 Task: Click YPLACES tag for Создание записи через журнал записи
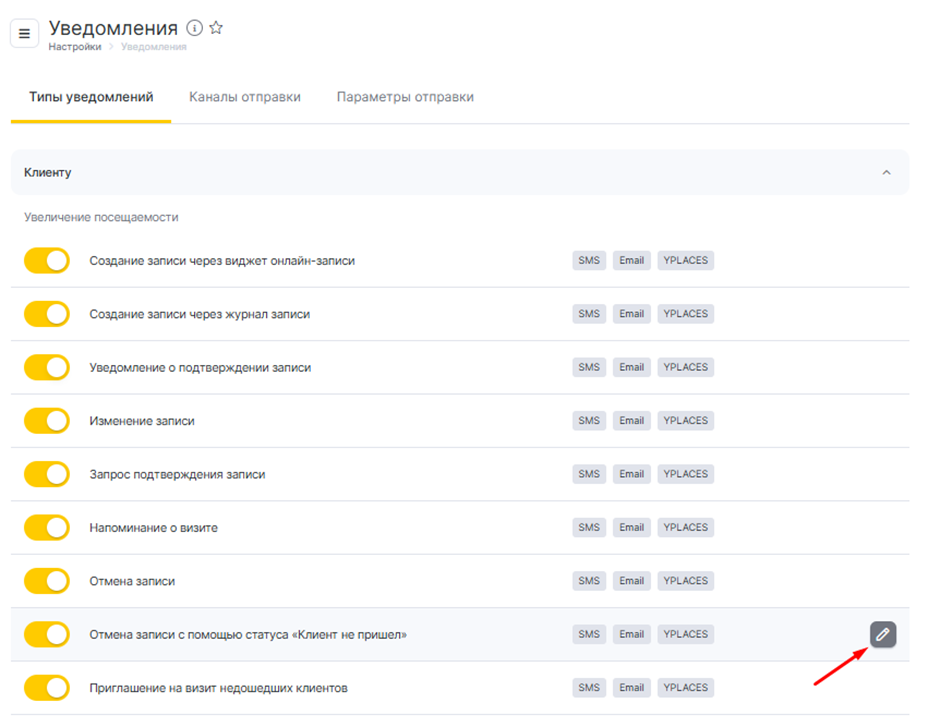tap(685, 314)
